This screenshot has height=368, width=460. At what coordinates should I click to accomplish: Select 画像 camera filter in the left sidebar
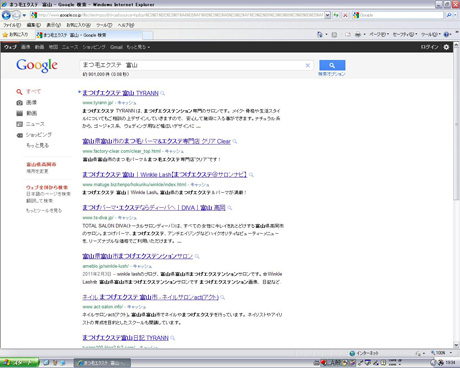(x=31, y=102)
